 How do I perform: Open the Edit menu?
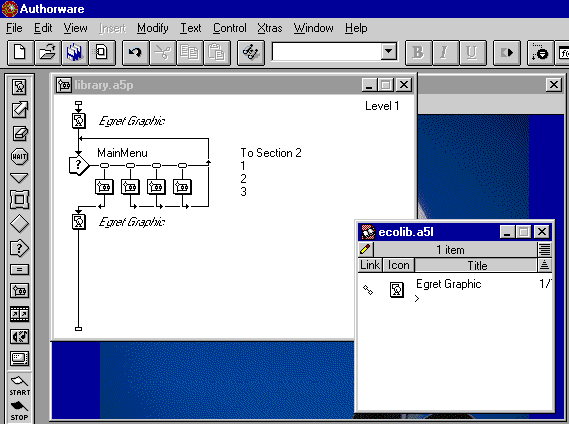pos(43,28)
